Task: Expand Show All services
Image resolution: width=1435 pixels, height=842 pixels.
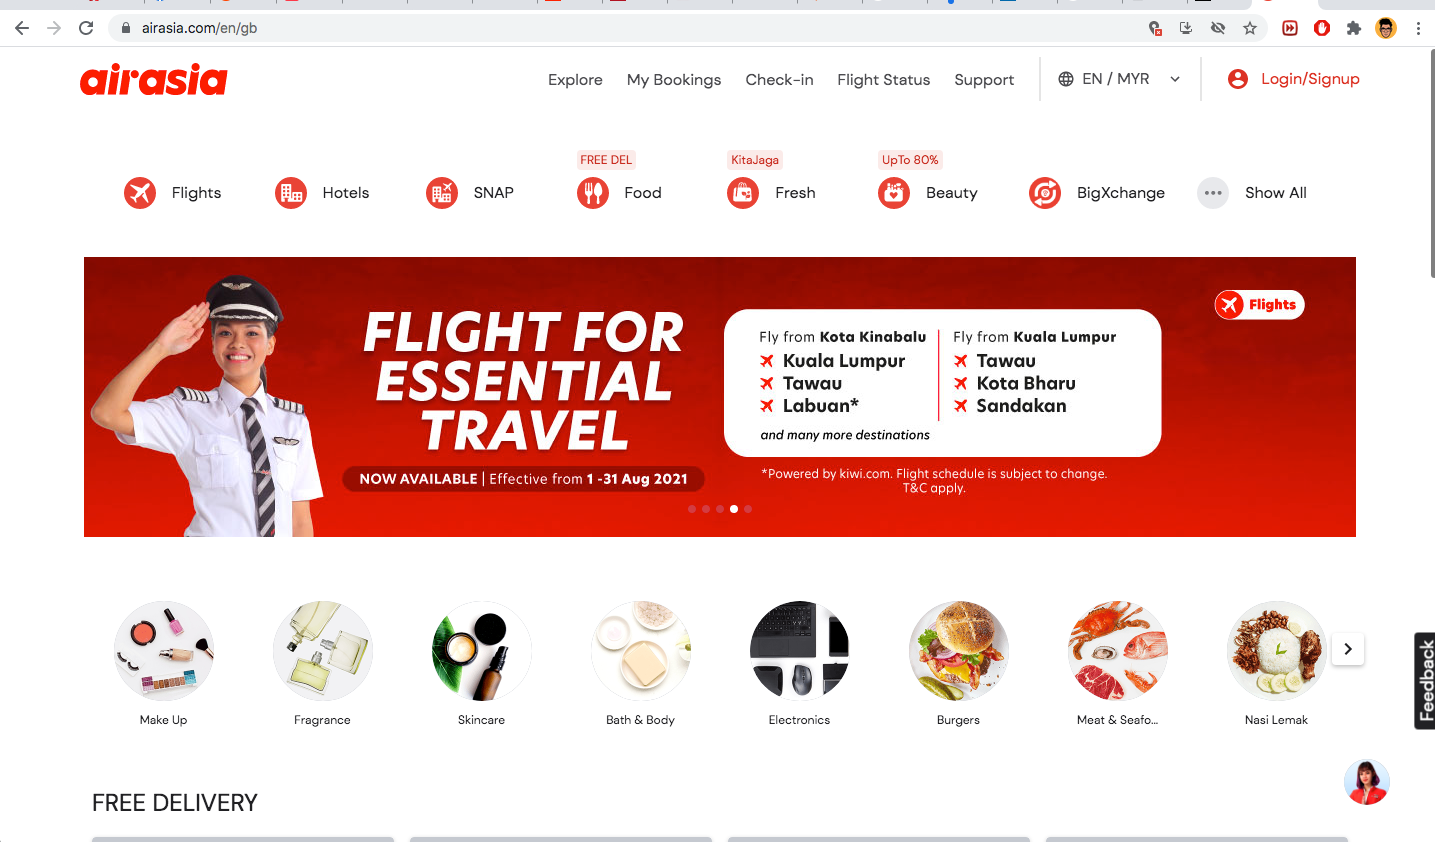Action: pyautogui.click(x=1252, y=192)
